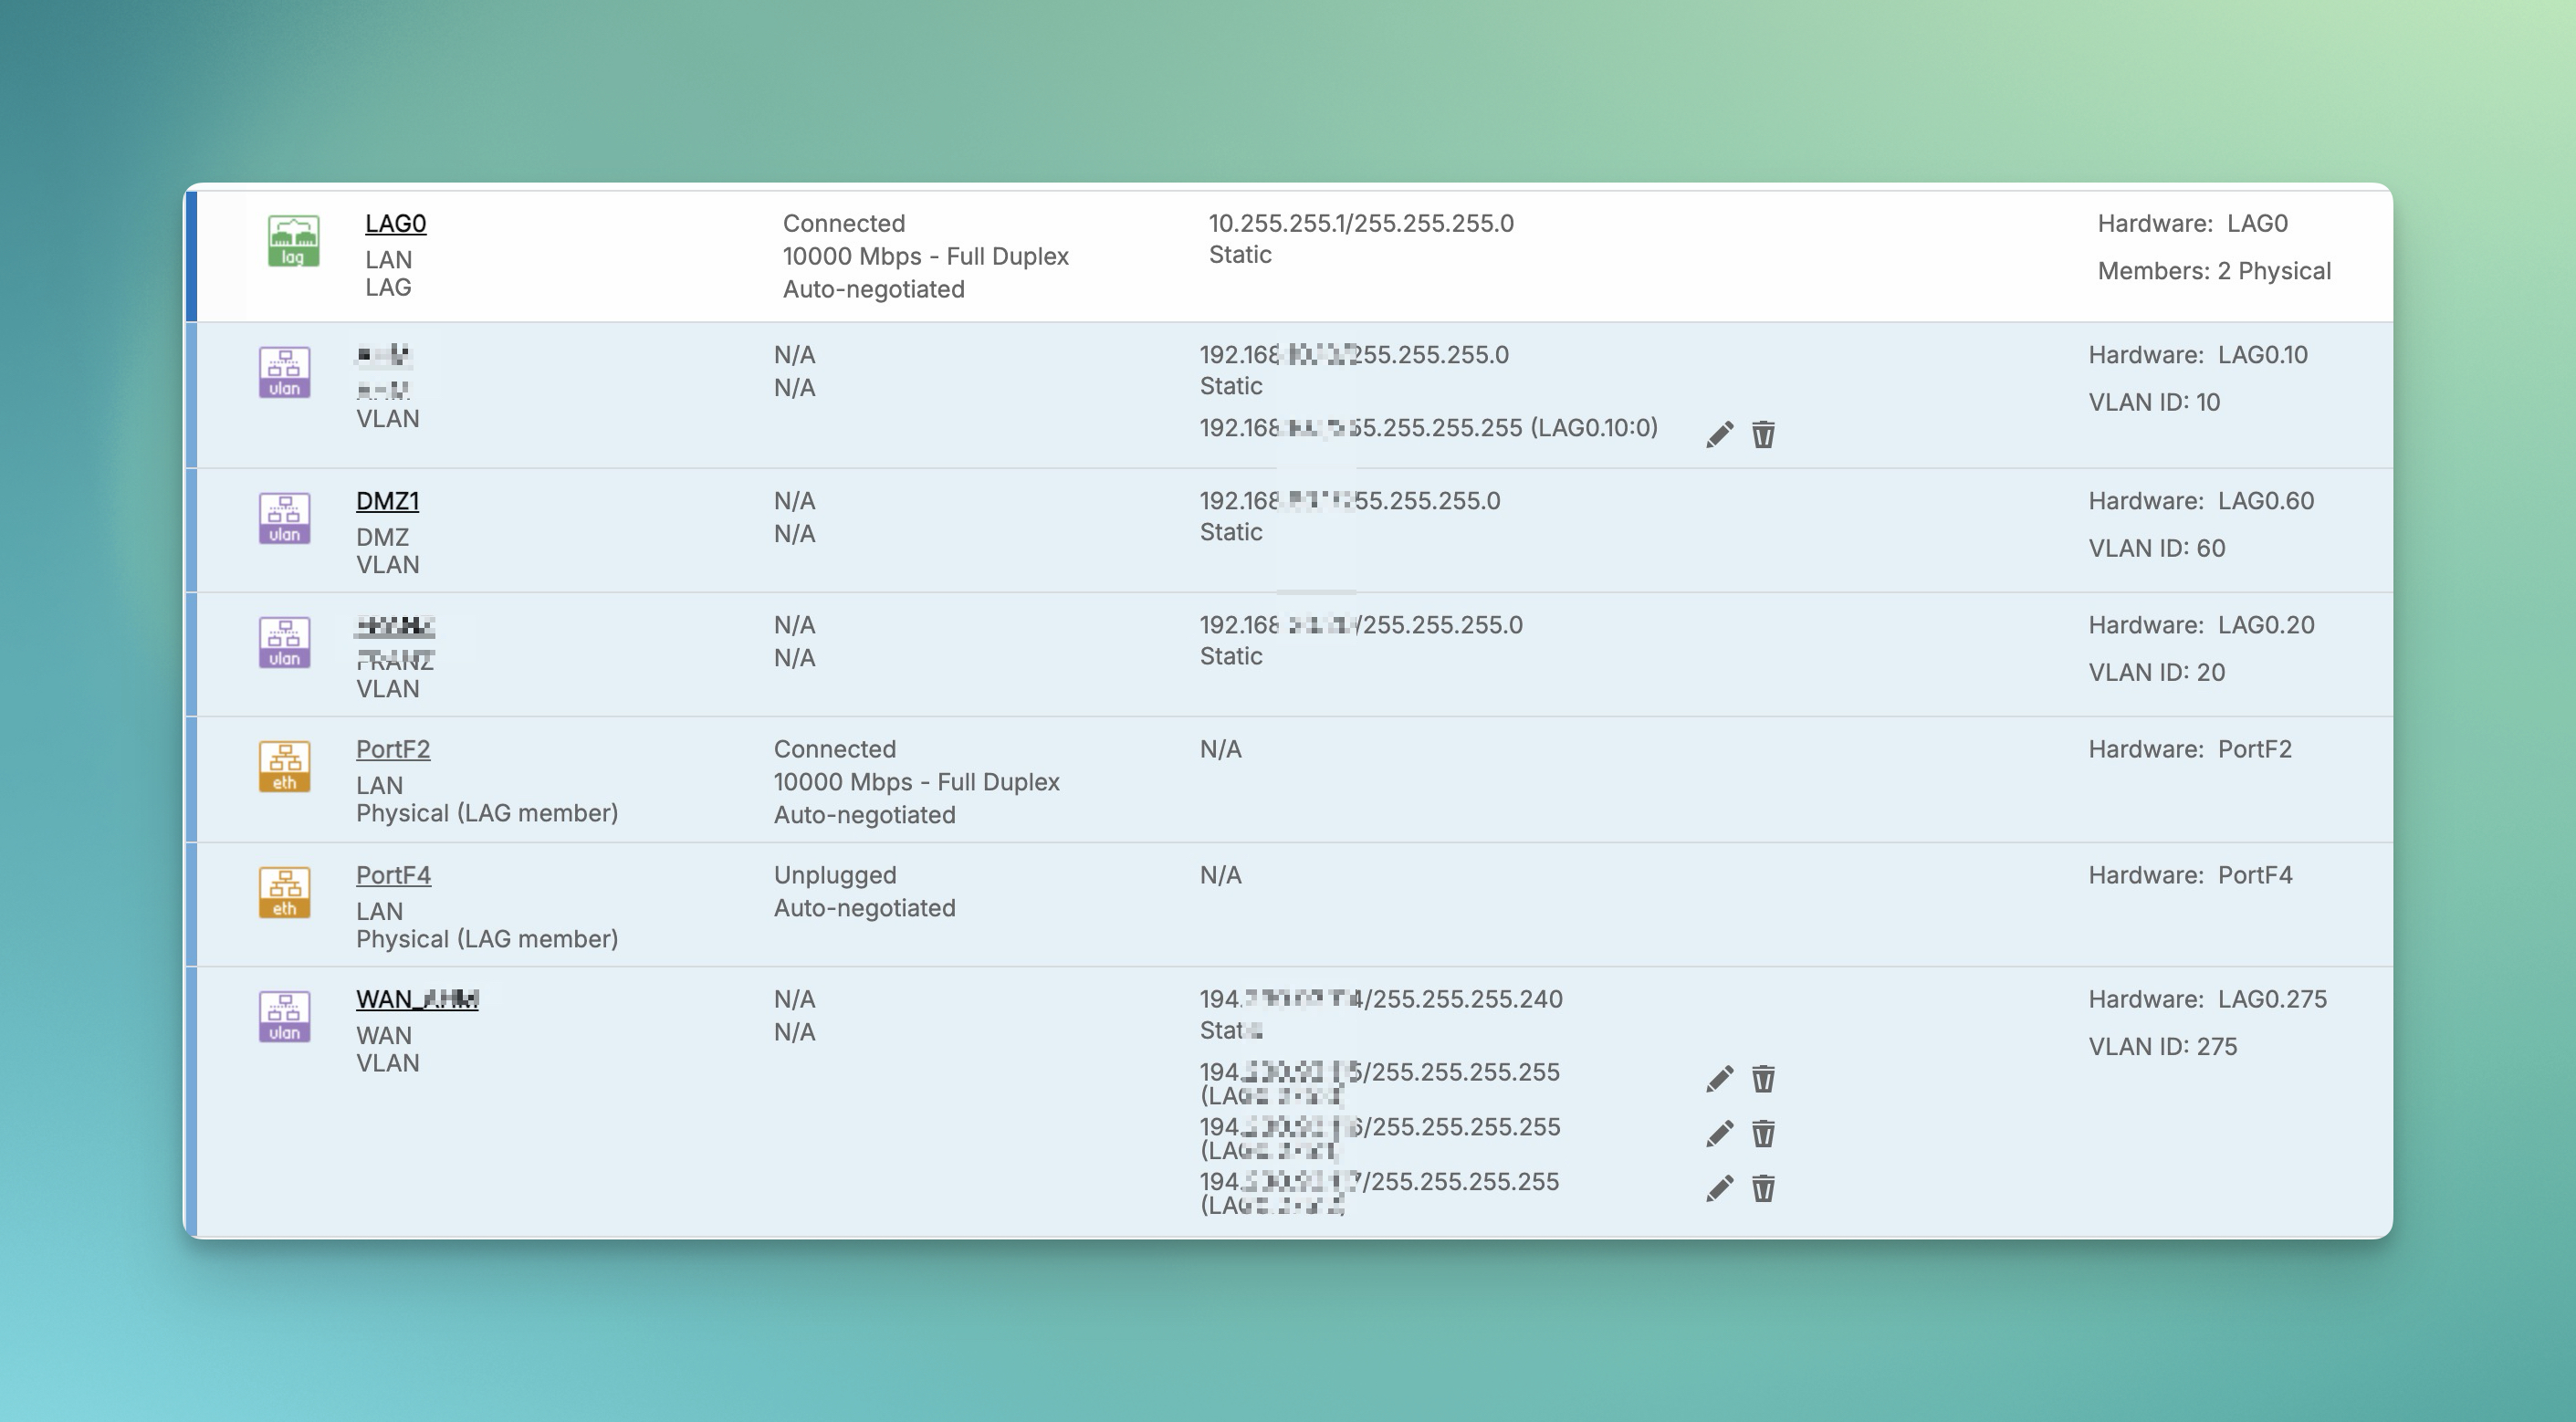Click the address ending /255.255.255.240

pyautogui.click(x=1381, y=999)
